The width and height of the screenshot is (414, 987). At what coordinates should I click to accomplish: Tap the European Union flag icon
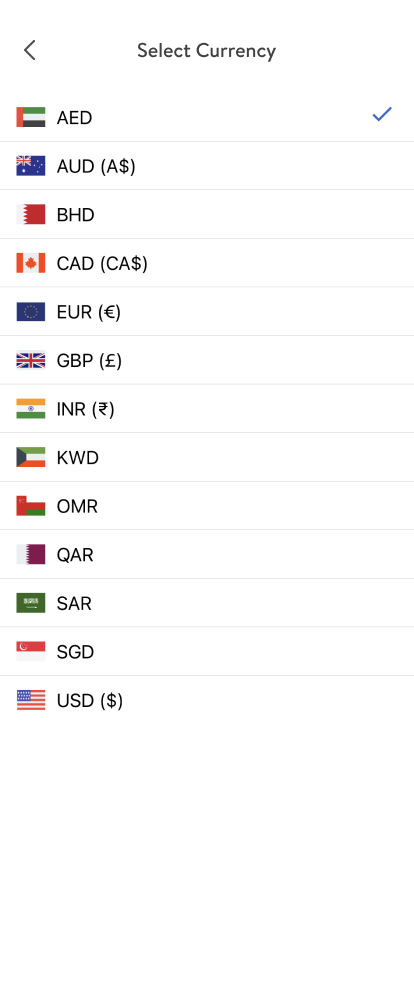(31, 312)
